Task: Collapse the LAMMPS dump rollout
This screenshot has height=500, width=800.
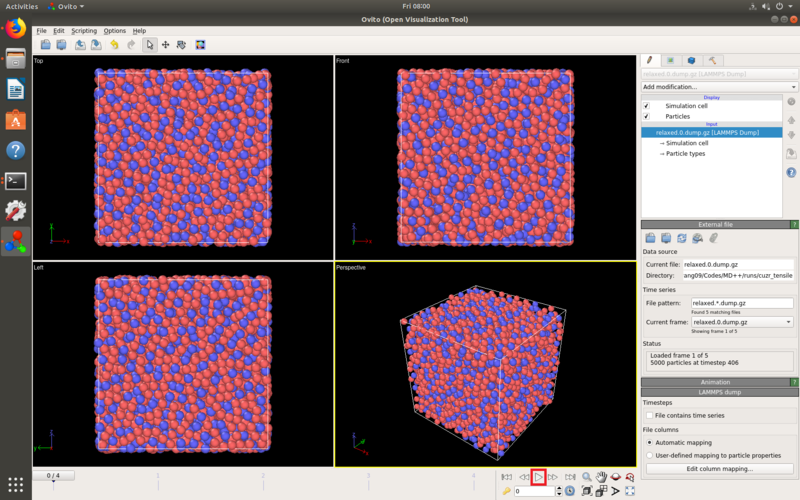Action: tap(719, 392)
